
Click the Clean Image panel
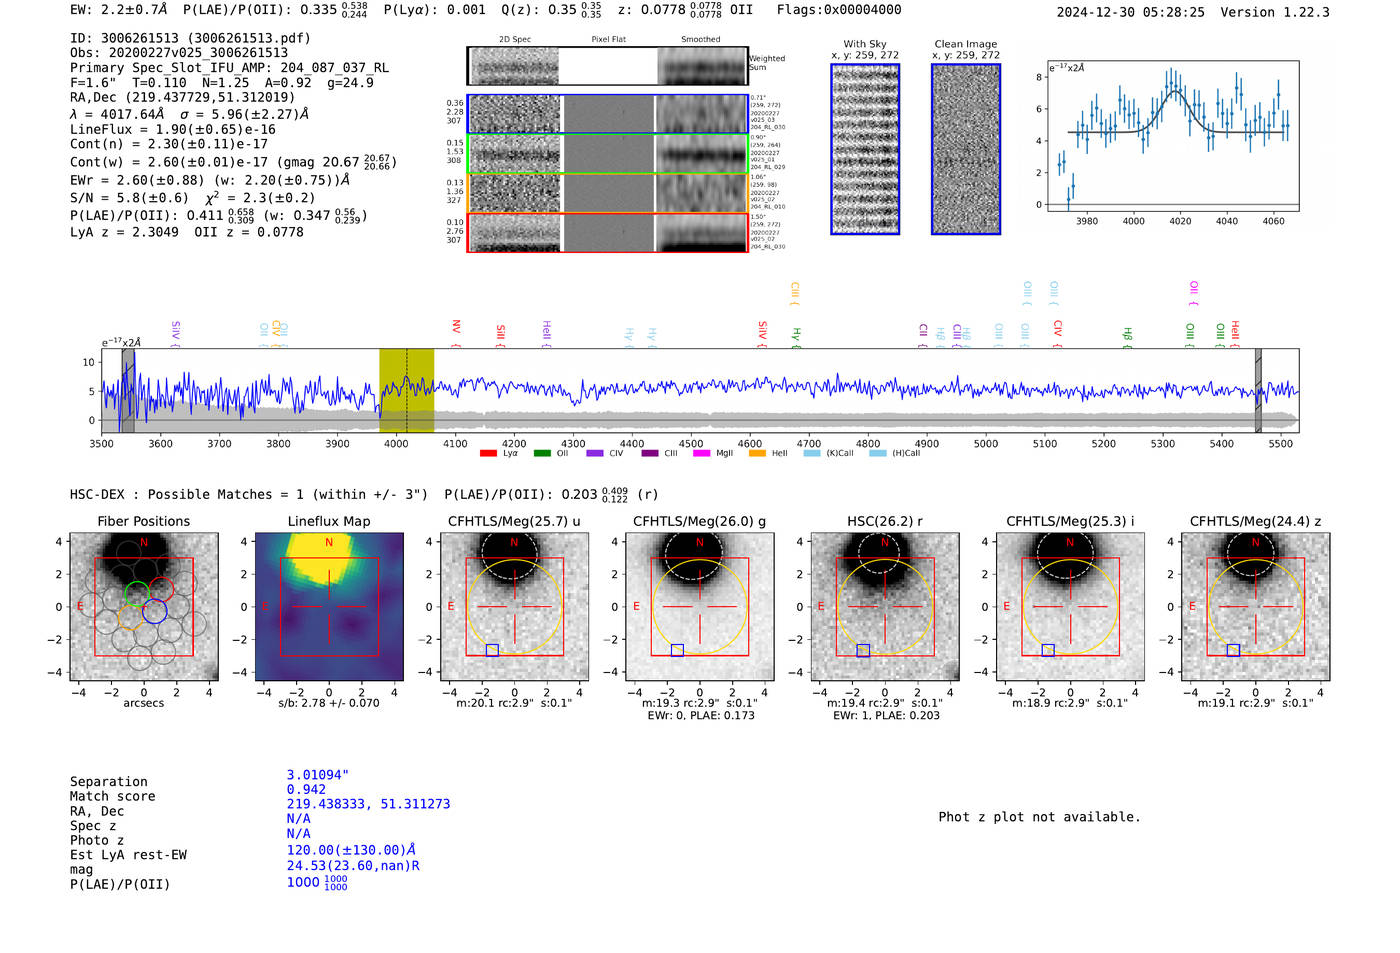point(966,149)
